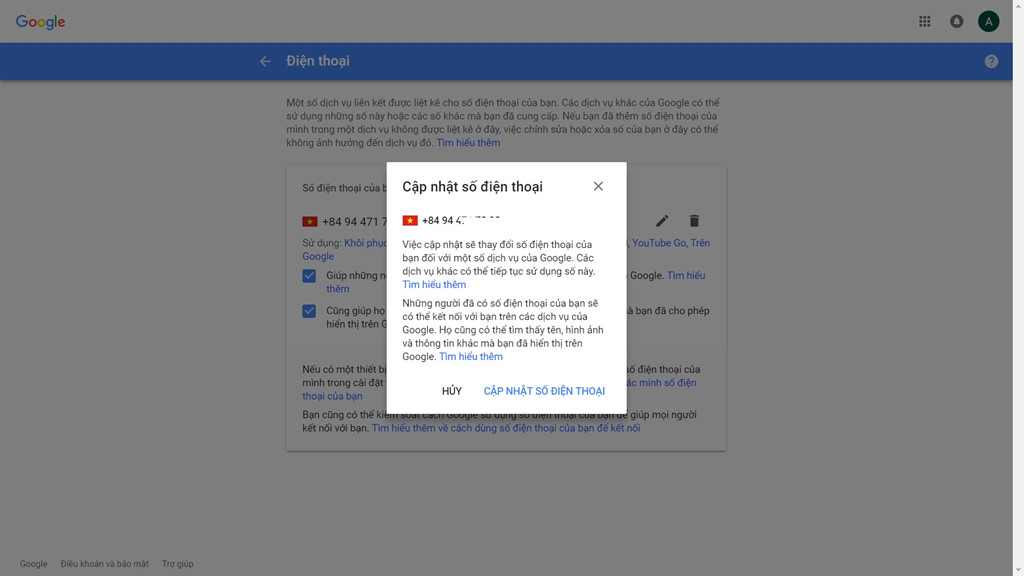The height and width of the screenshot is (576, 1024).
Task: Click Tìm hiểu thêm in the intro paragraph
Action: click(467, 142)
